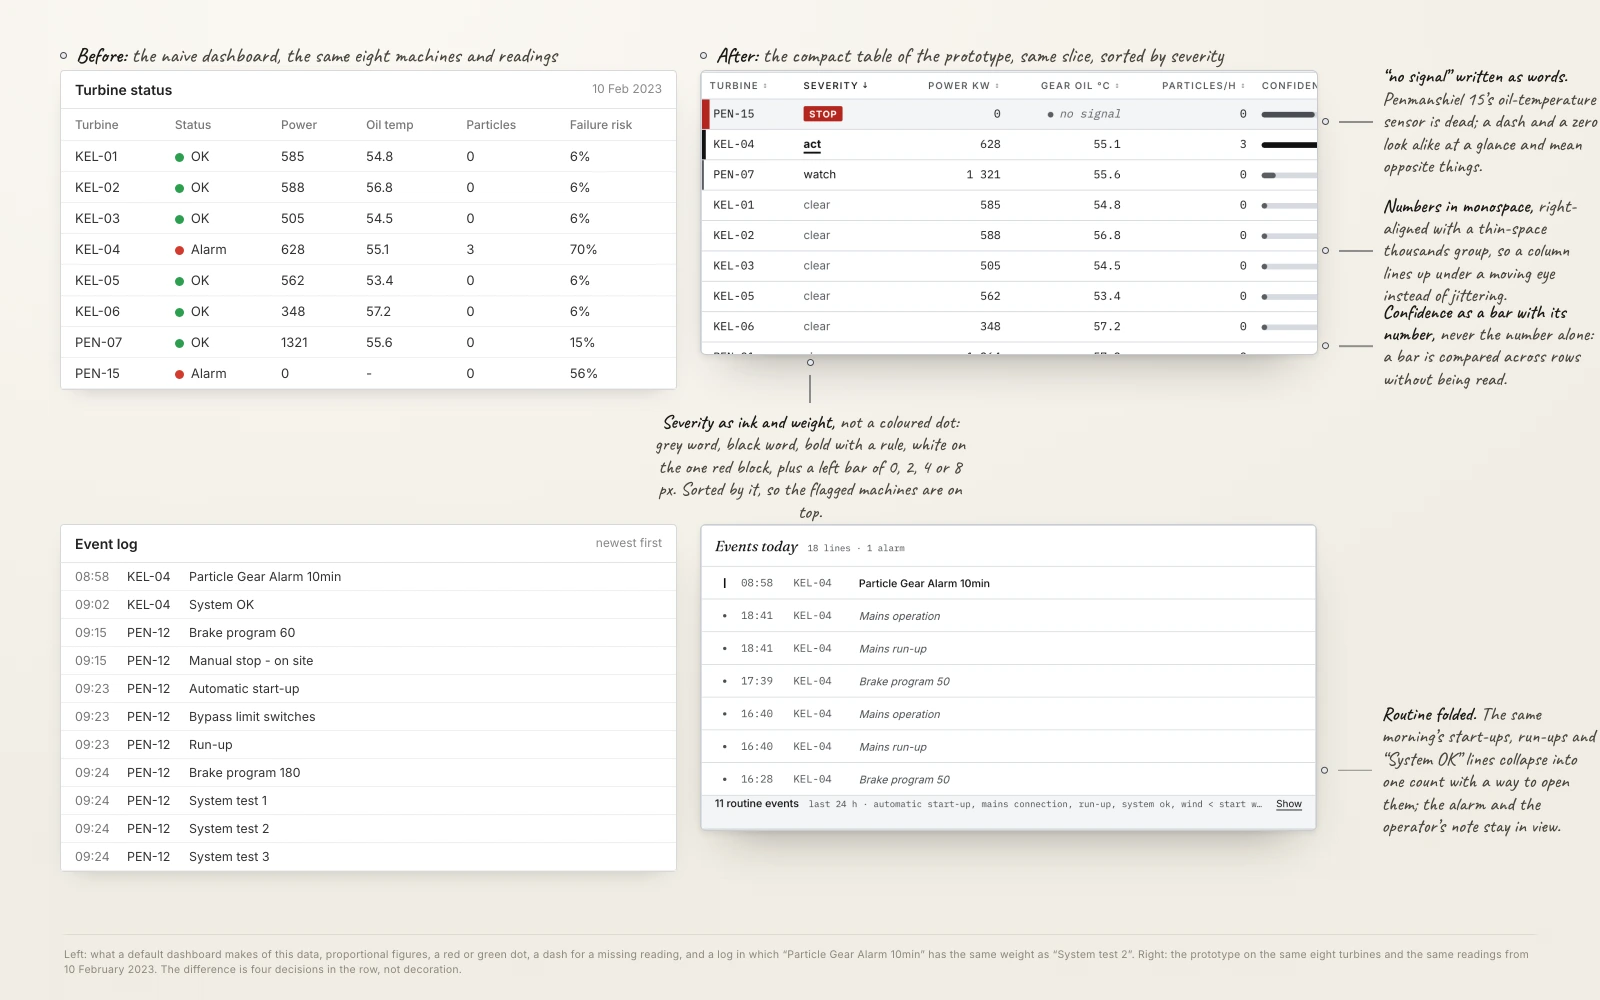Sort by the Power kW column header
The width and height of the screenshot is (1600, 1000).
click(963, 86)
